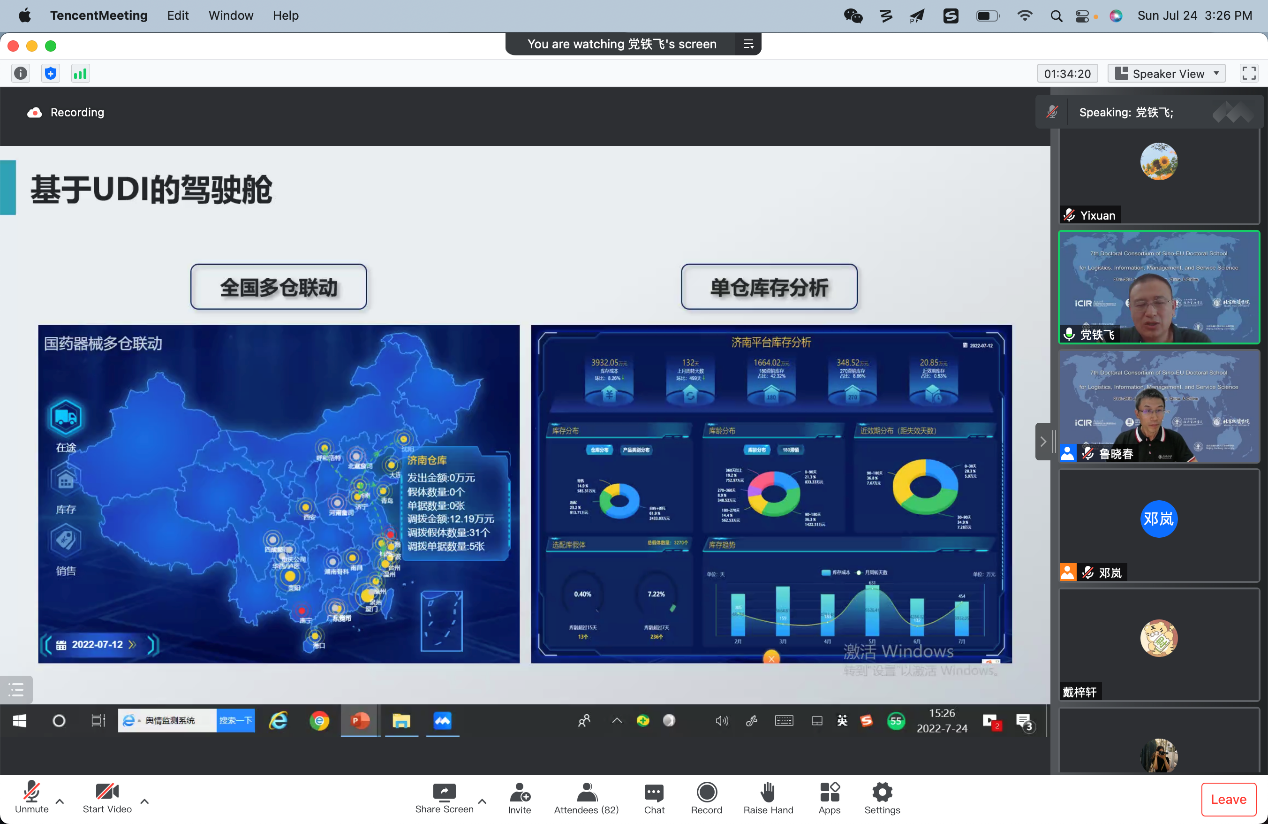Open the Speaker View layout dropdown
This screenshot has height=824, width=1268.
(x=1167, y=73)
